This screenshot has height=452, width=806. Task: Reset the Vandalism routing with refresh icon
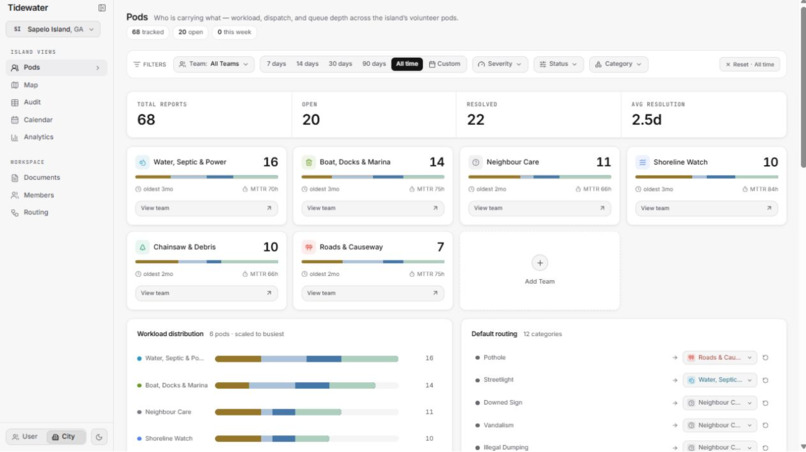point(765,425)
